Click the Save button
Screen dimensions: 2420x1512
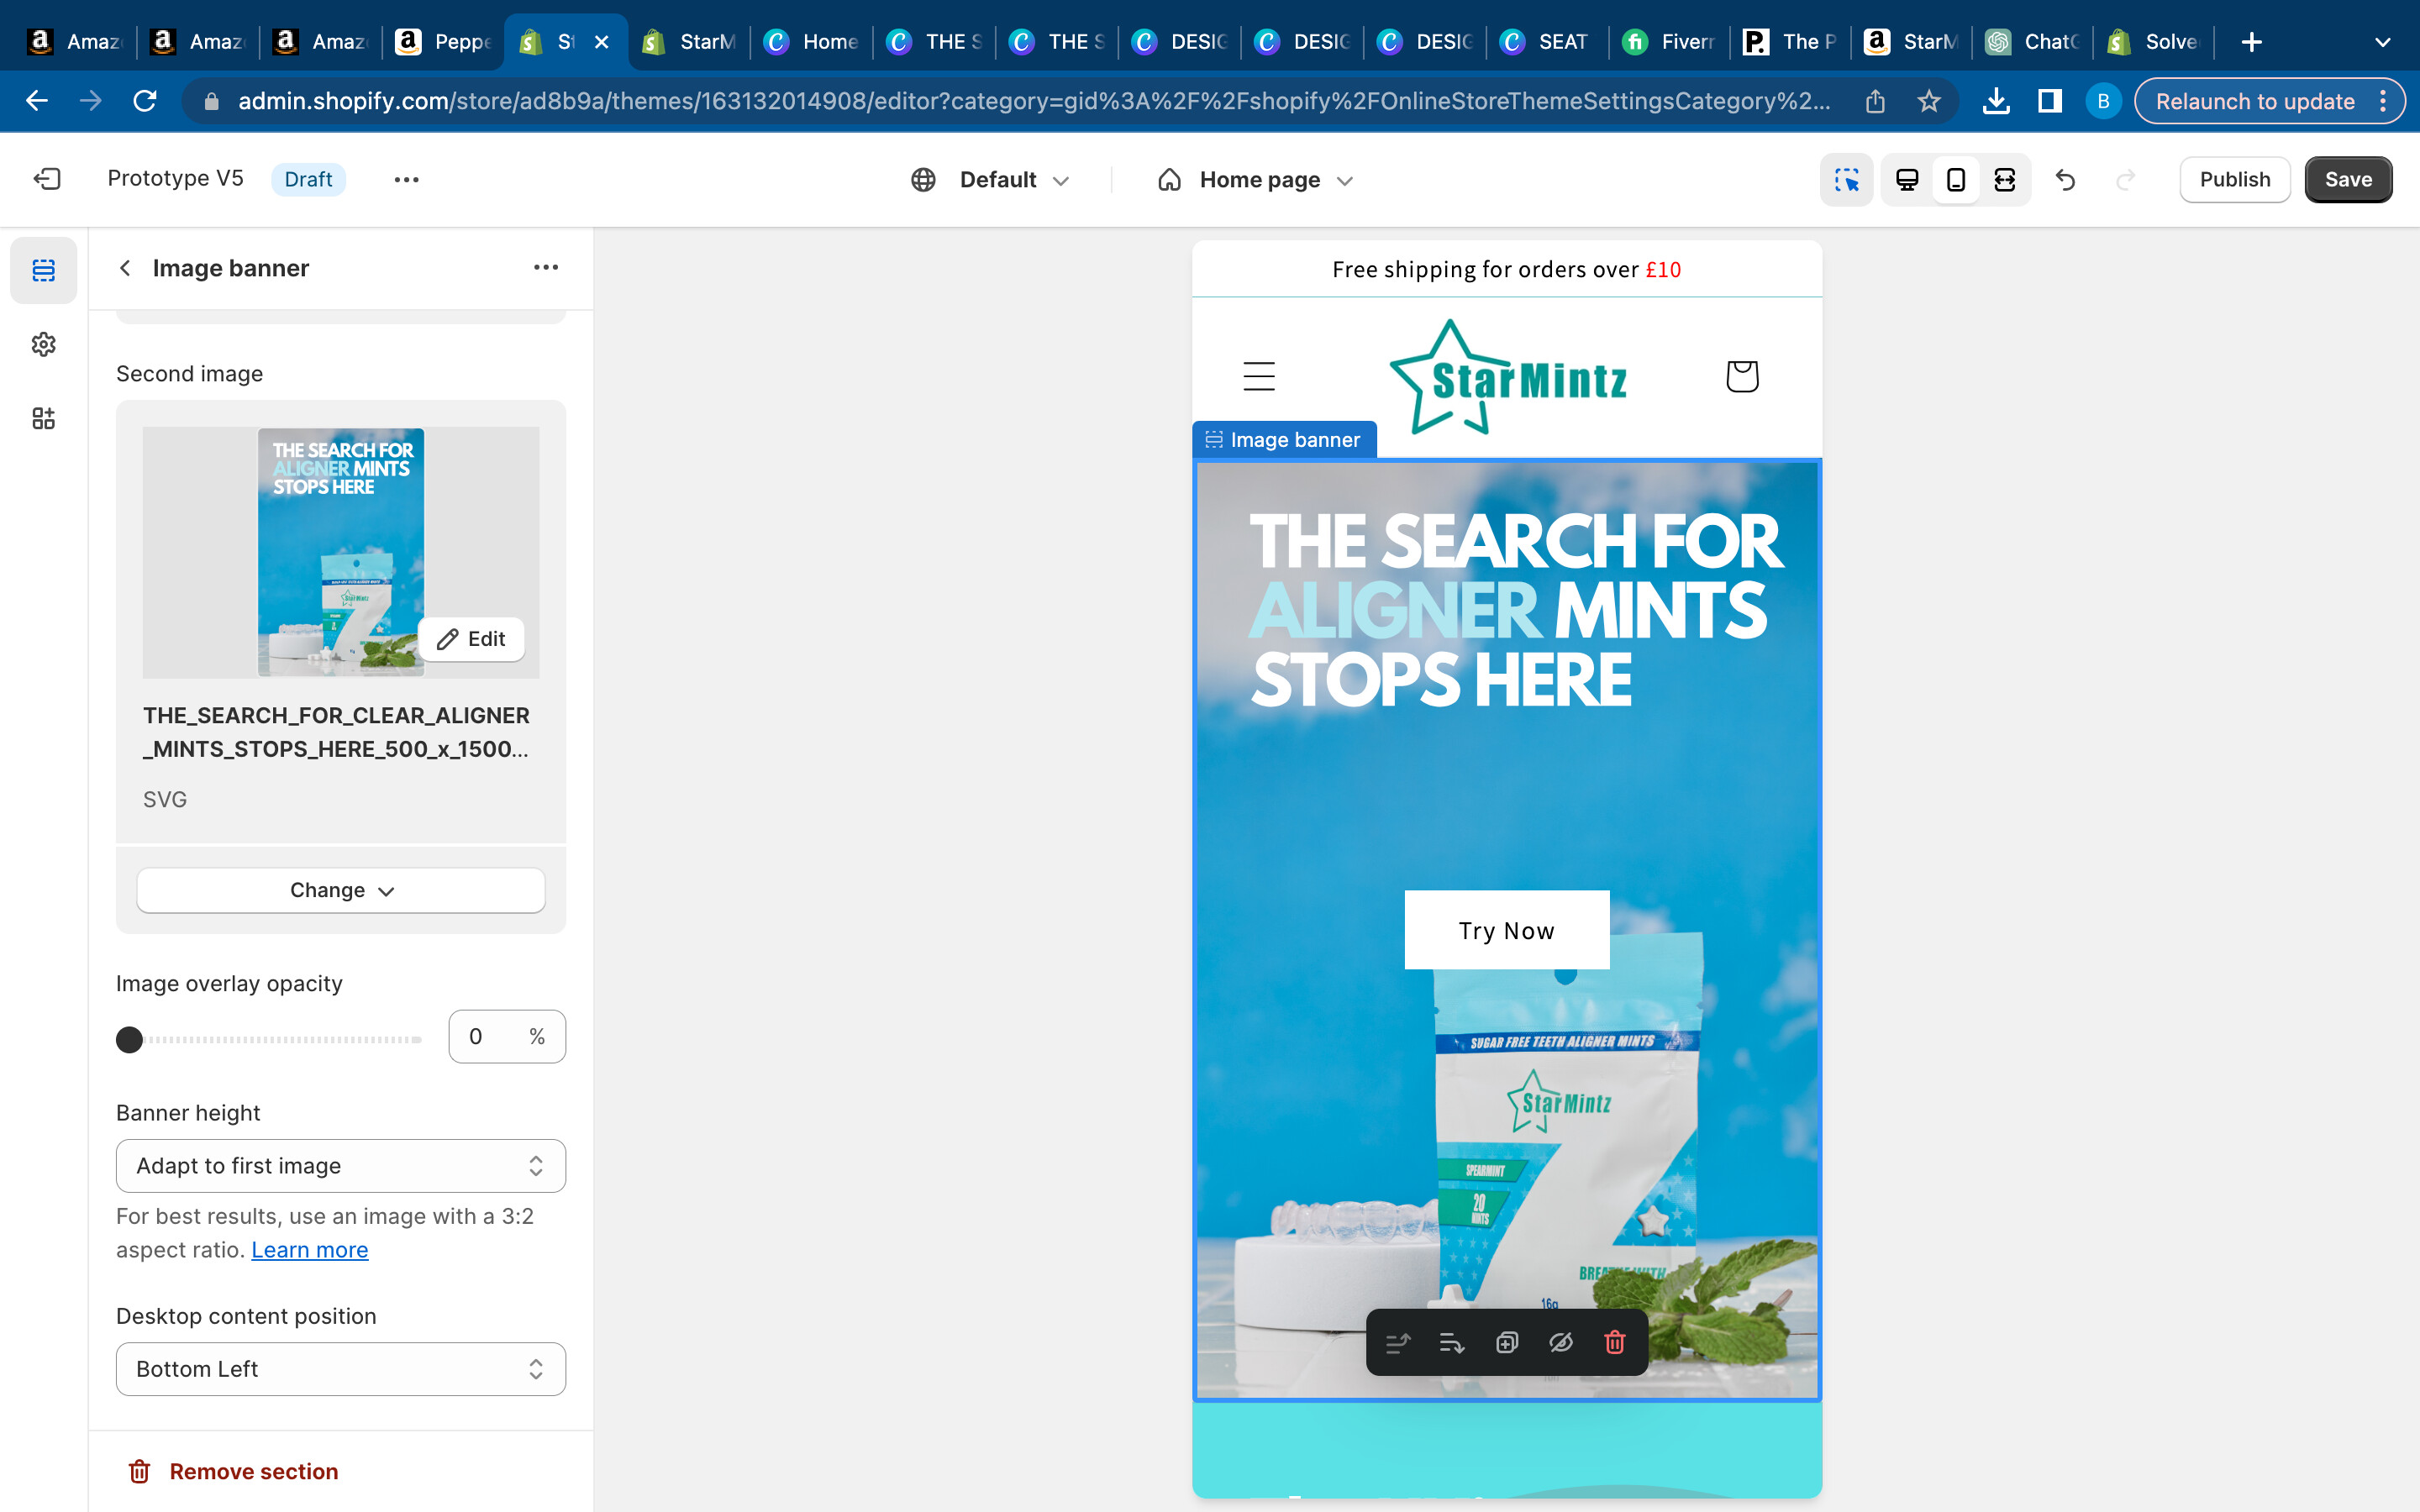2347,180
